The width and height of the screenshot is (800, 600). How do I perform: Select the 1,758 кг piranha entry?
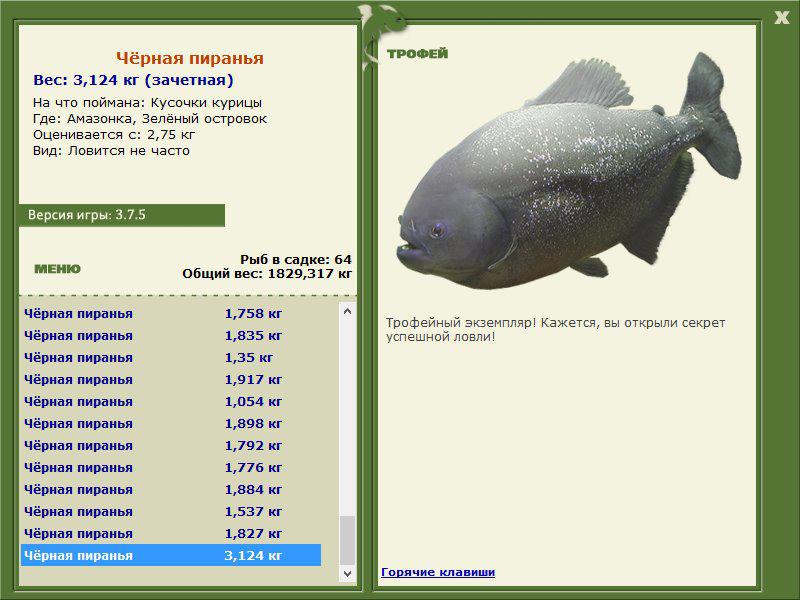[170, 313]
